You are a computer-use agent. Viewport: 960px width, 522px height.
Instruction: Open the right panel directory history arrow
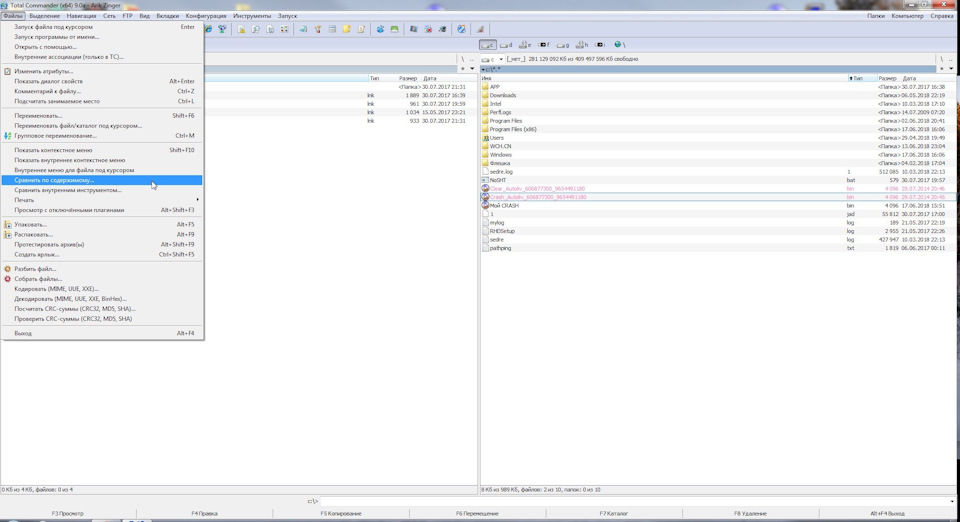951,69
